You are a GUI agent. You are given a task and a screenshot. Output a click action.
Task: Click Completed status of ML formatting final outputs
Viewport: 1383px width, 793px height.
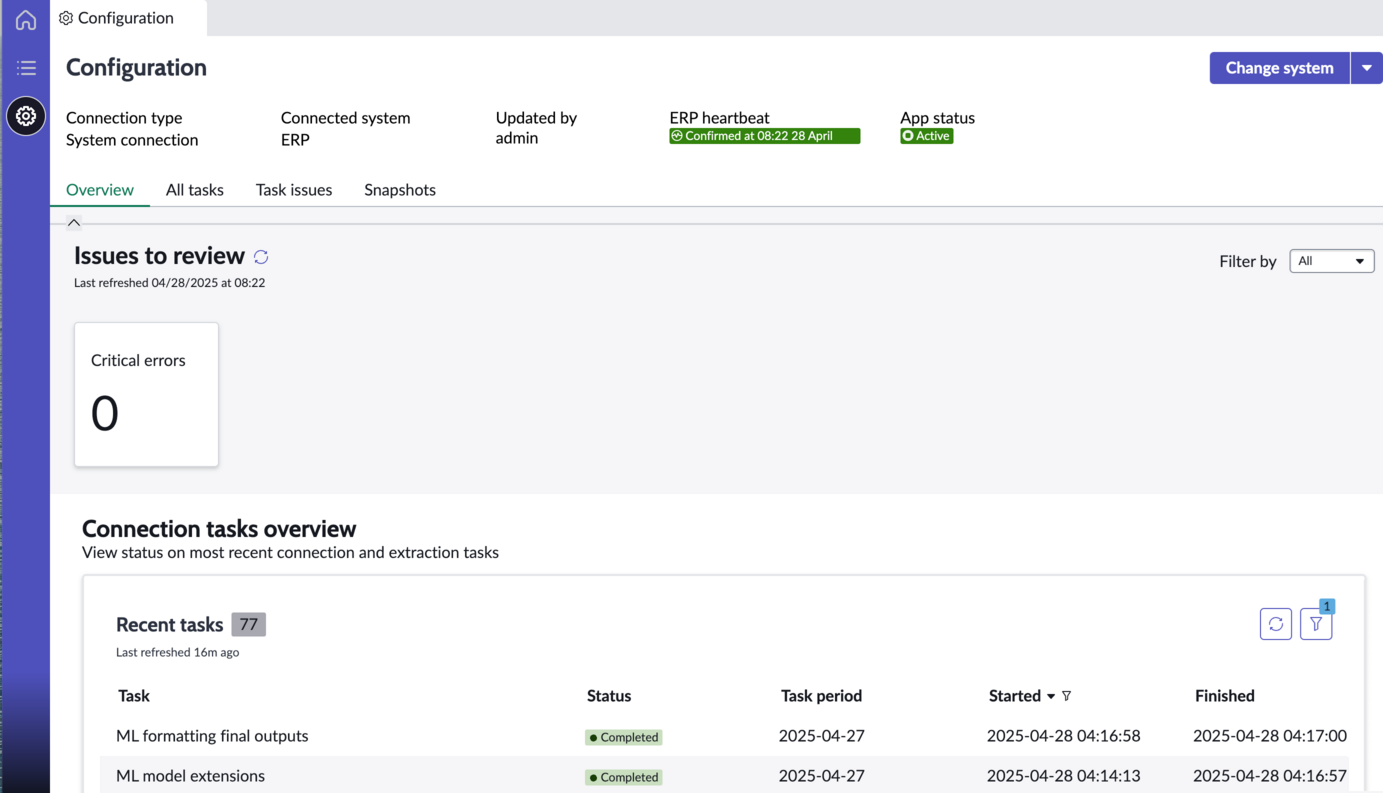pos(624,737)
